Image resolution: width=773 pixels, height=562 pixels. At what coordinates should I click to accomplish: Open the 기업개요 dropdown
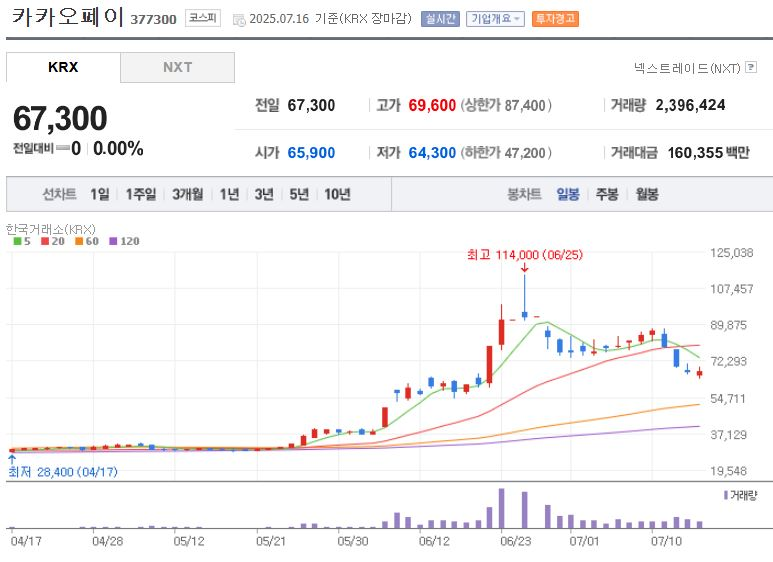(x=495, y=19)
